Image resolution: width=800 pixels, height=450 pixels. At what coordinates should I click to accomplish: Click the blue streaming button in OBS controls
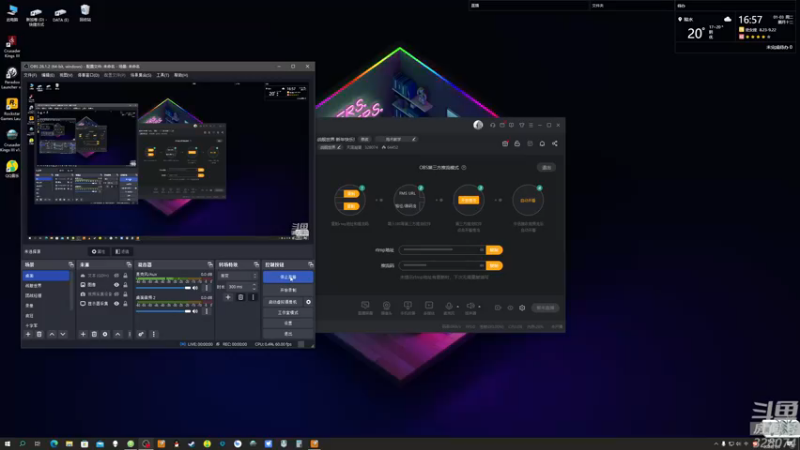288,277
